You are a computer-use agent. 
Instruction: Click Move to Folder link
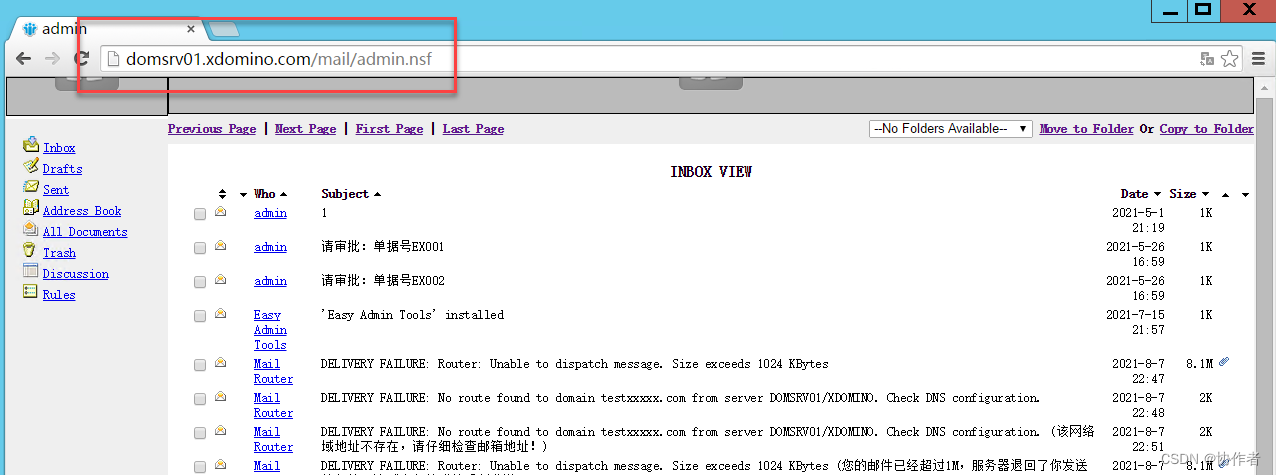(x=1087, y=129)
